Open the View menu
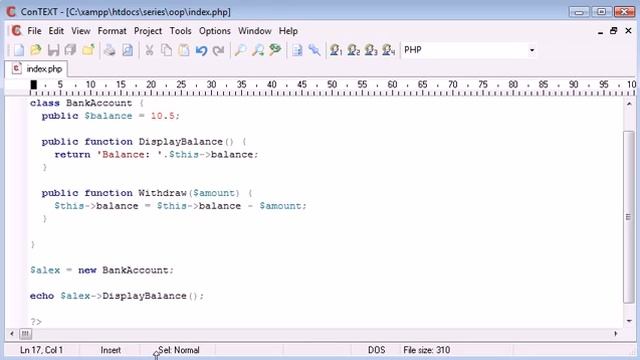This screenshot has height=360, width=640. click(81, 31)
